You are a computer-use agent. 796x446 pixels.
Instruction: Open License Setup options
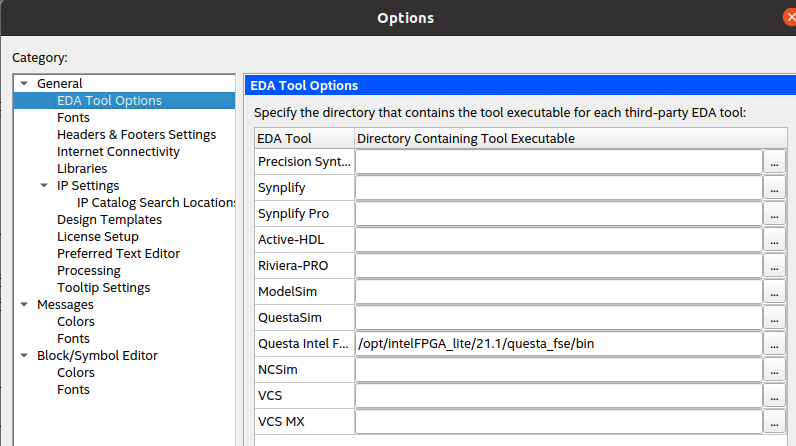[x=98, y=237]
